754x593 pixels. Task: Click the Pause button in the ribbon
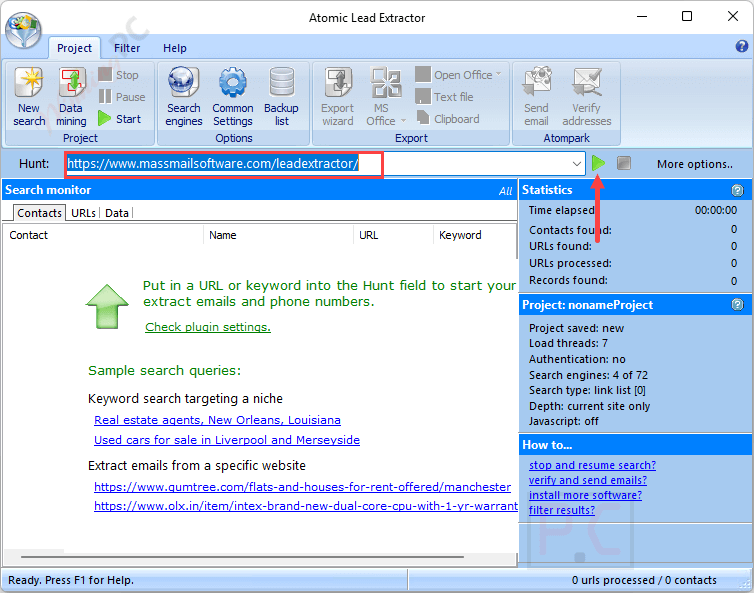(122, 97)
